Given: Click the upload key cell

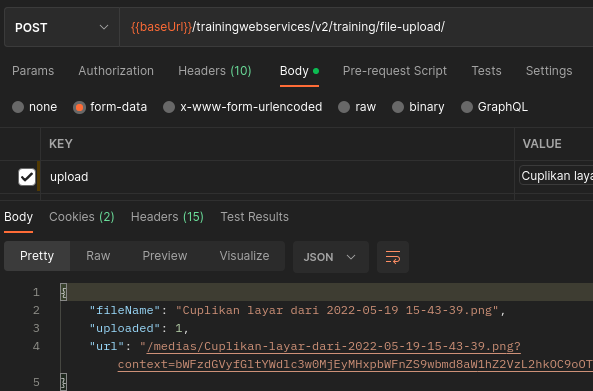Looking at the screenshot, I should 277,177.
